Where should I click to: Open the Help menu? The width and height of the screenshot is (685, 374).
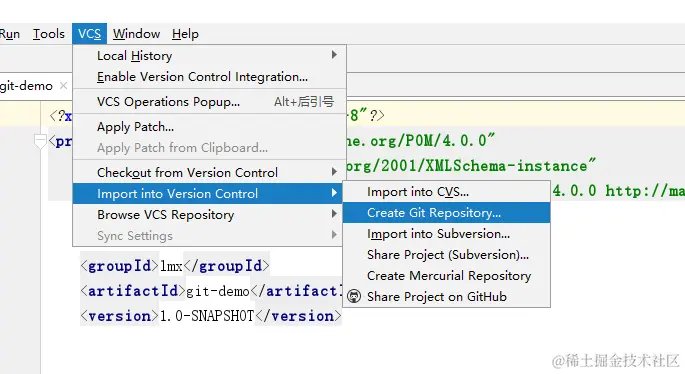click(185, 34)
